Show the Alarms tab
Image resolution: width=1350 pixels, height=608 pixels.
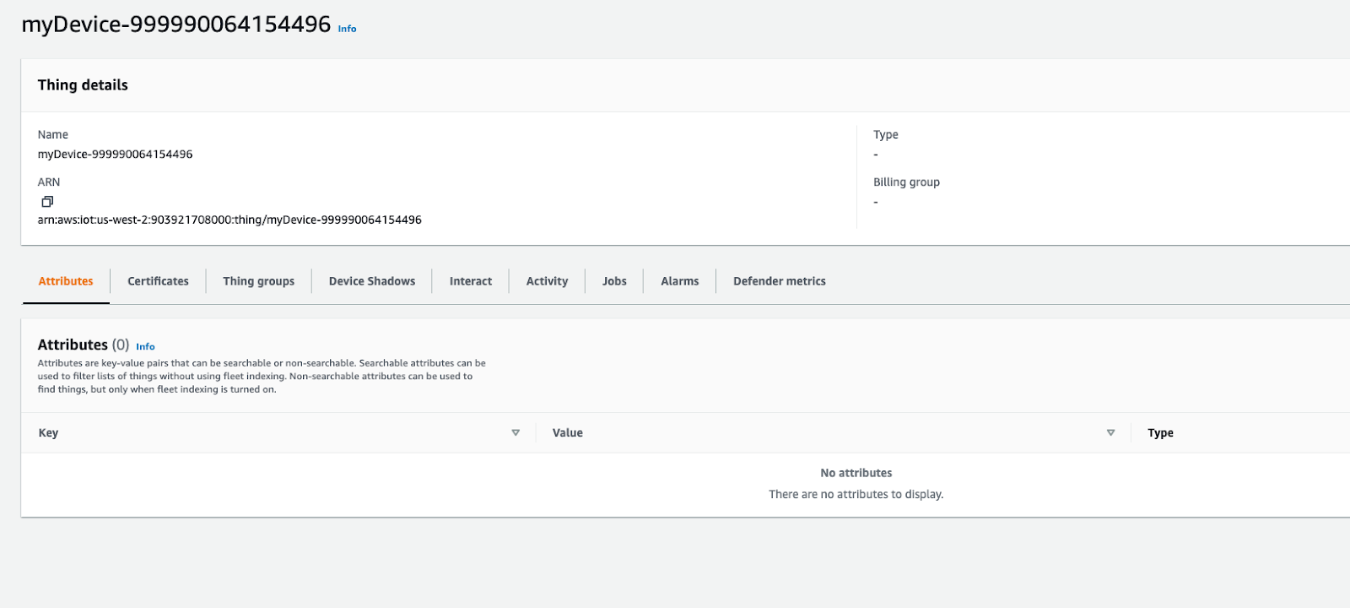[x=679, y=281]
